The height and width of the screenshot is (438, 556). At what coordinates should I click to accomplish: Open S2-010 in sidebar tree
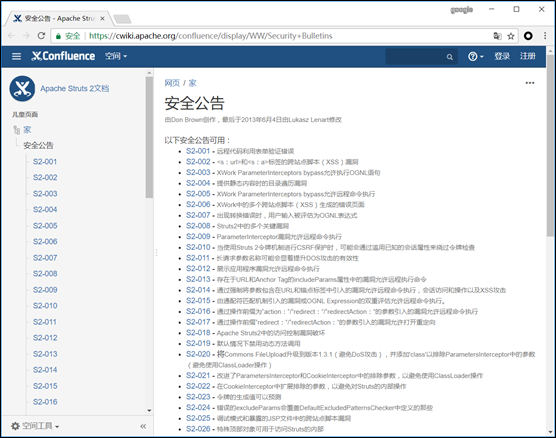(45, 306)
